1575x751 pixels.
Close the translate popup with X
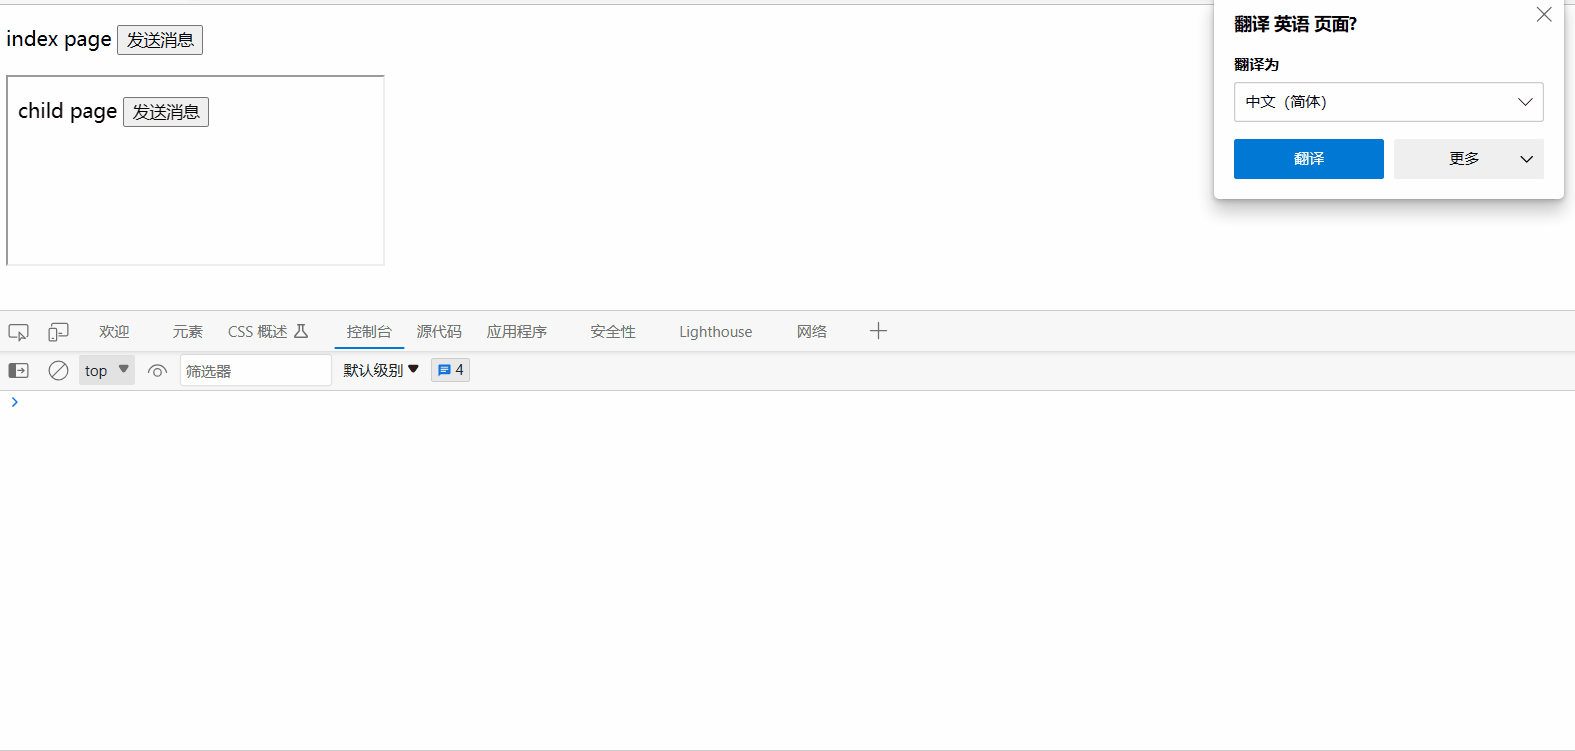[x=1544, y=15]
